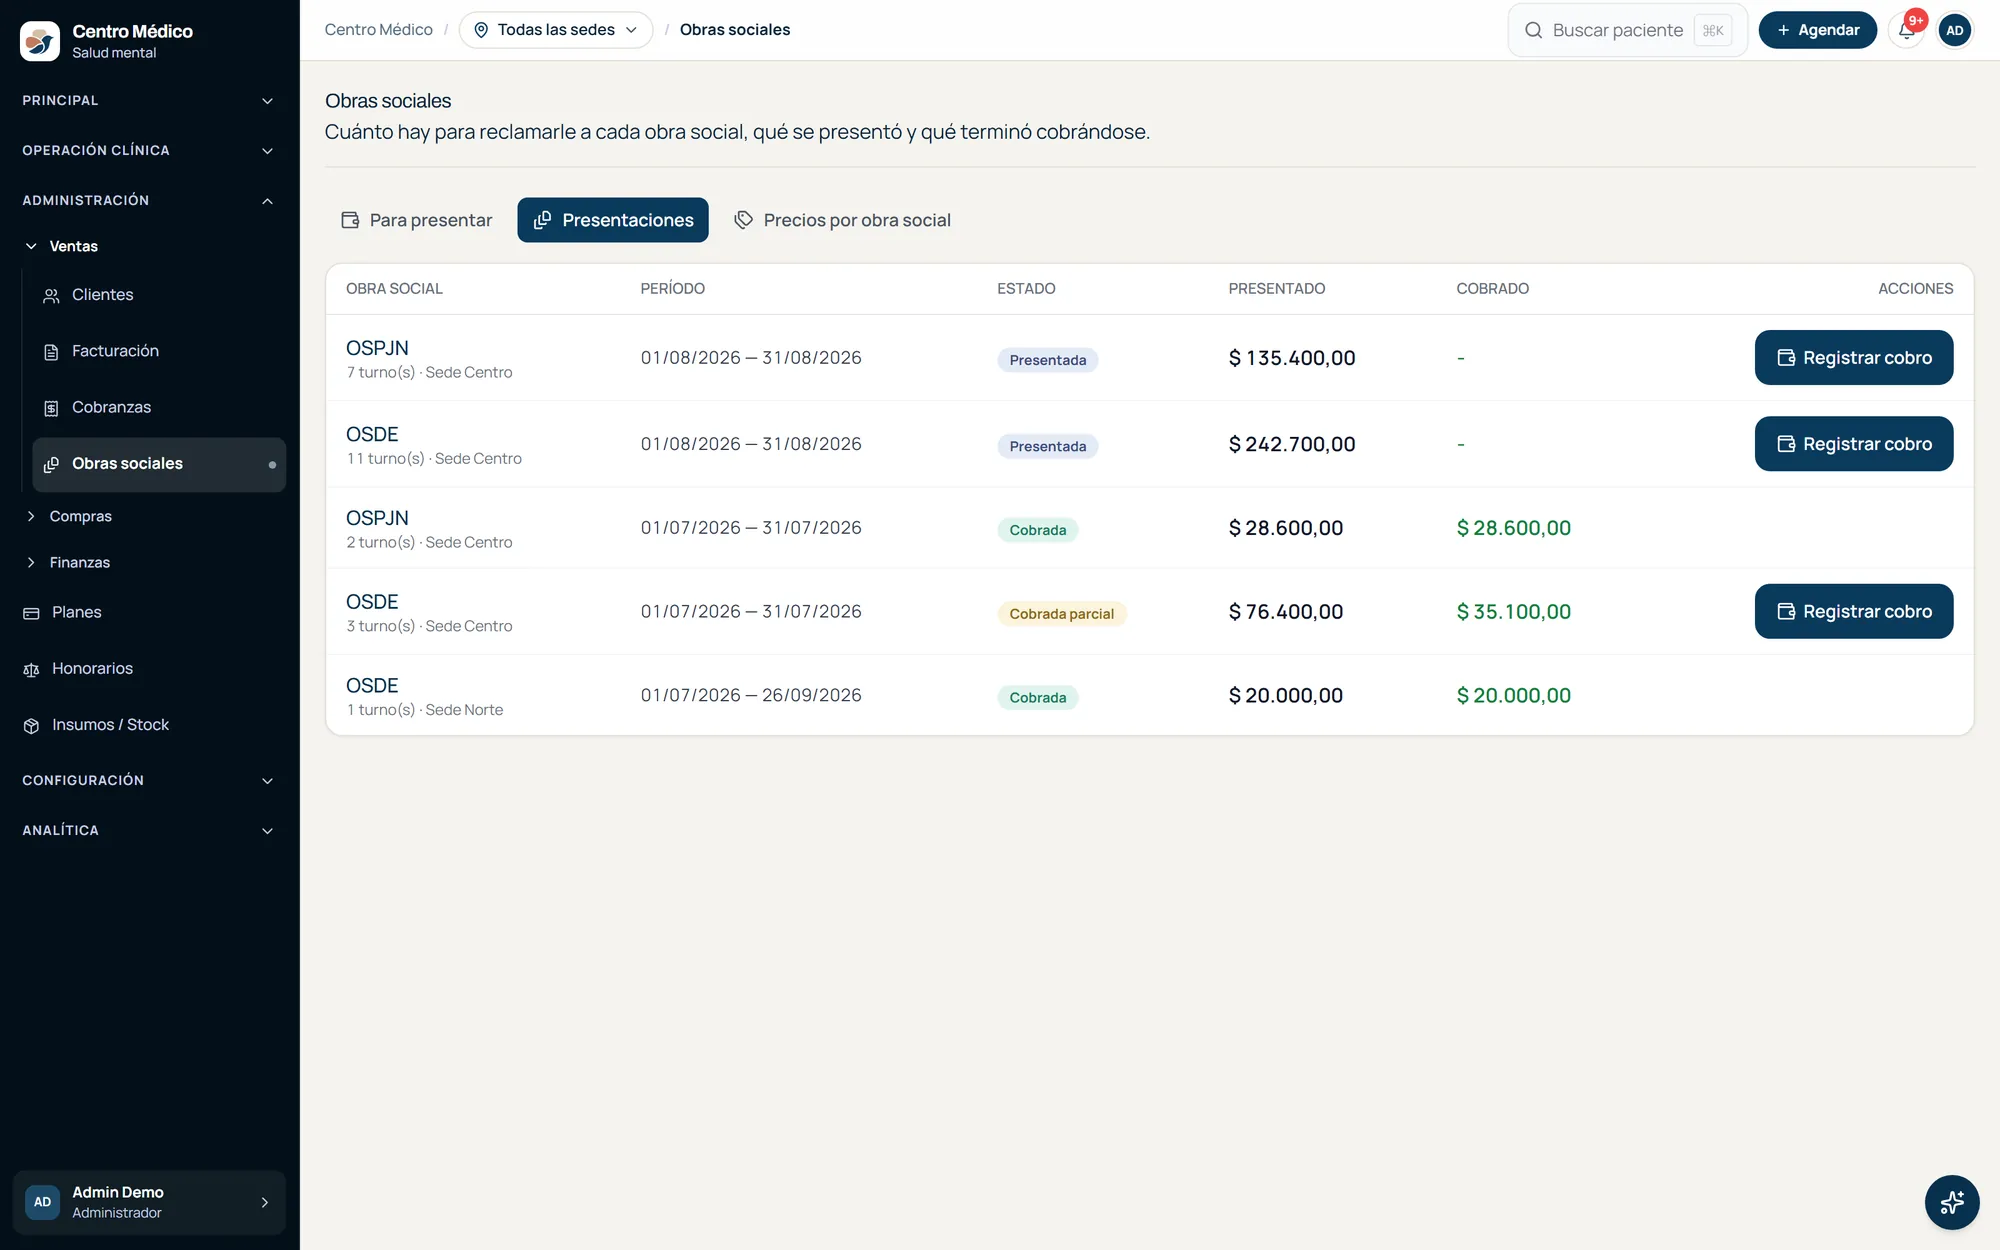The width and height of the screenshot is (2000, 1250).
Task: Switch to the Para presentar tab
Action: coord(417,220)
